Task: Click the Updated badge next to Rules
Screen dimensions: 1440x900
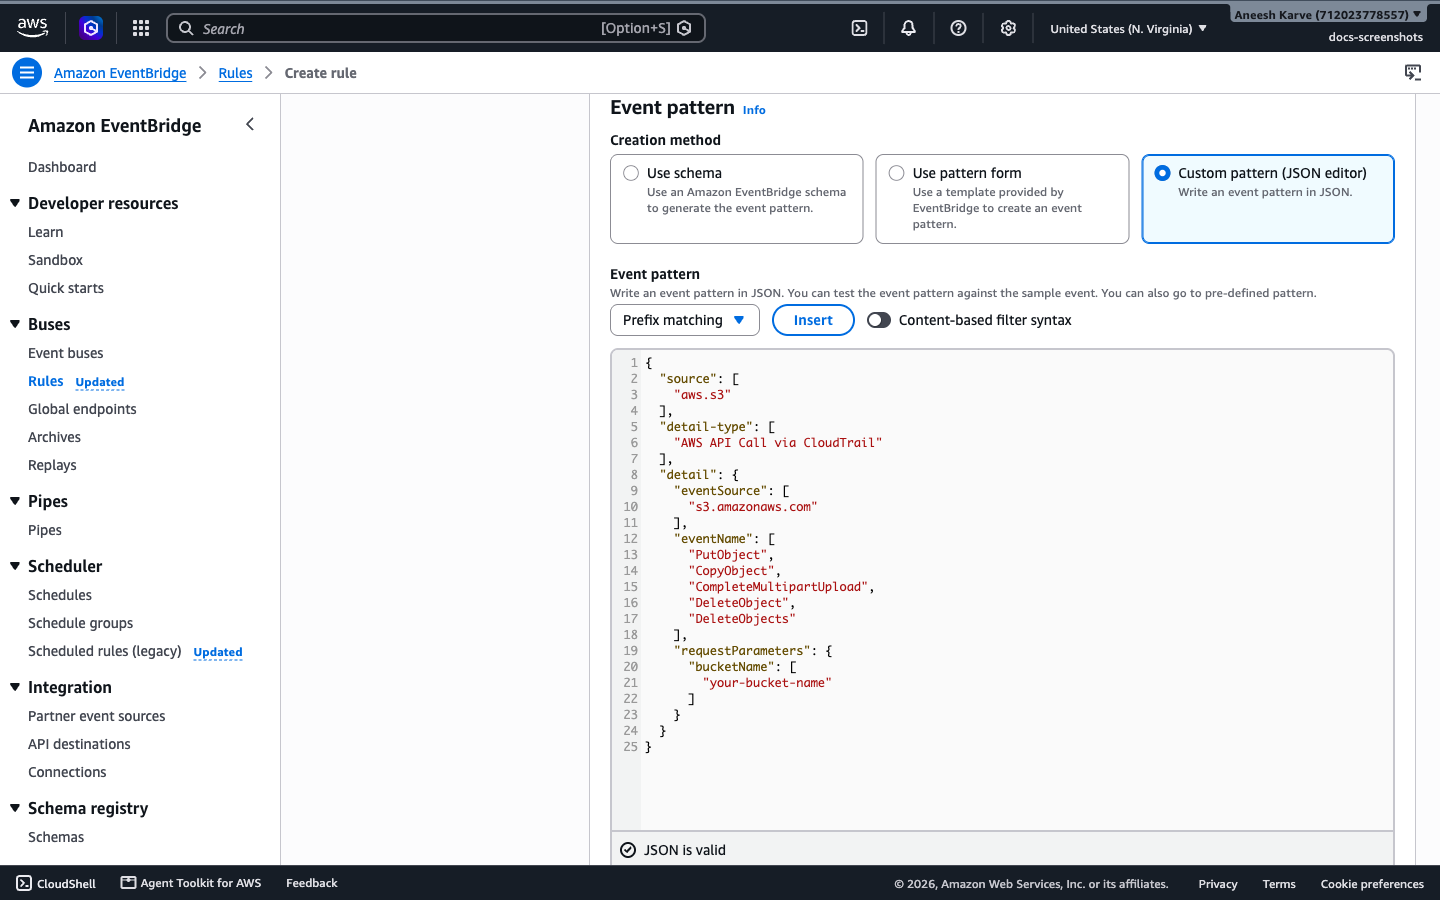Action: click(x=100, y=382)
